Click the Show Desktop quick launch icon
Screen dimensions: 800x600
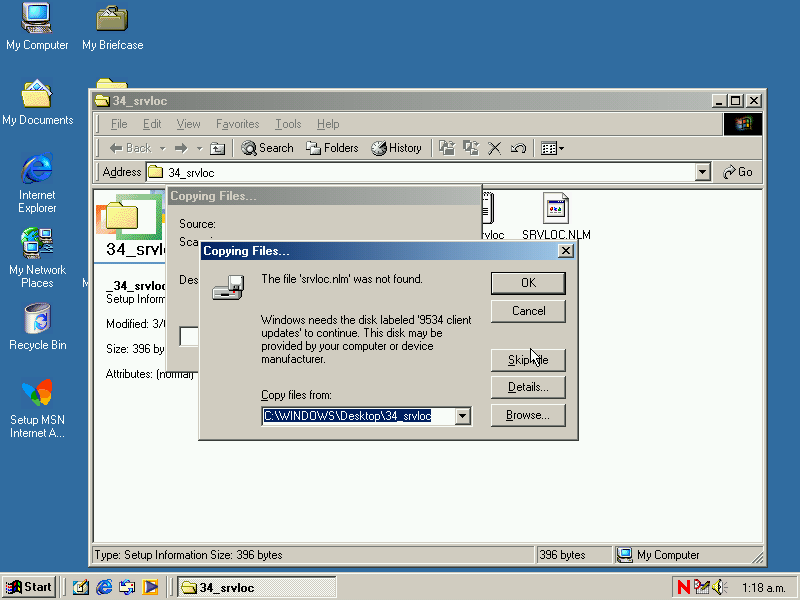coord(81,587)
